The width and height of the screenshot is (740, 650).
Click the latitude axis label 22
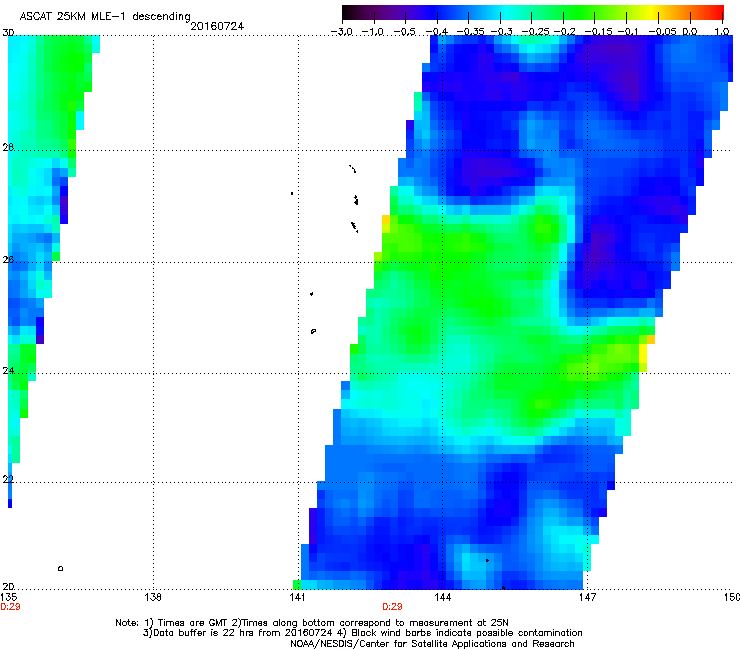click(x=8, y=479)
